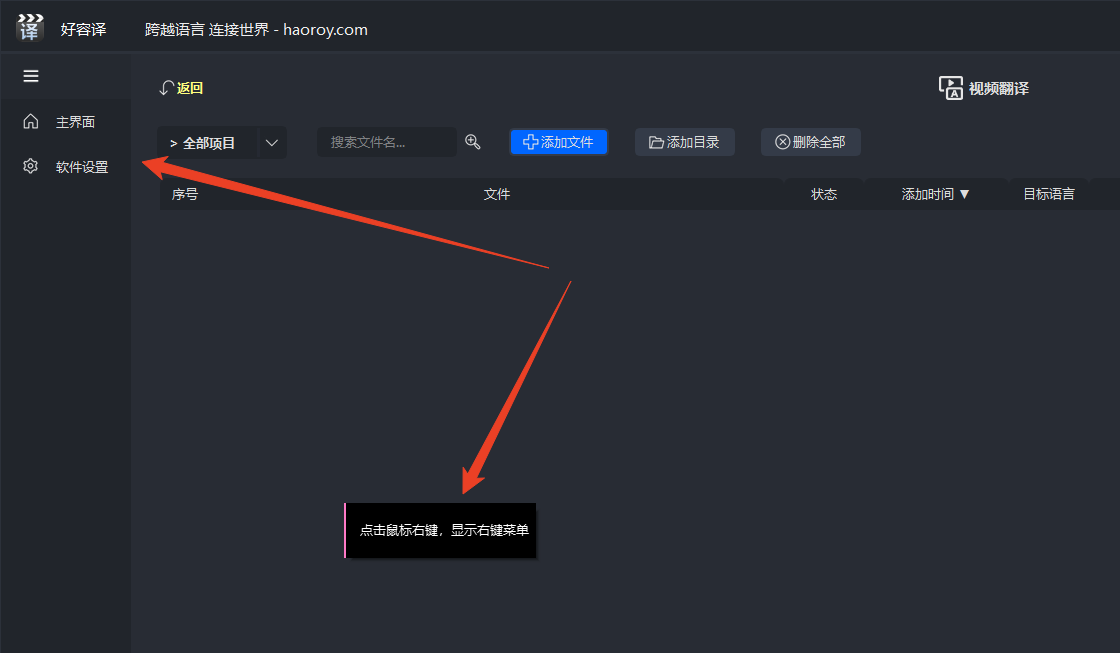The image size is (1120, 653).
Task: Click the 状态 column header
Action: [x=824, y=194]
